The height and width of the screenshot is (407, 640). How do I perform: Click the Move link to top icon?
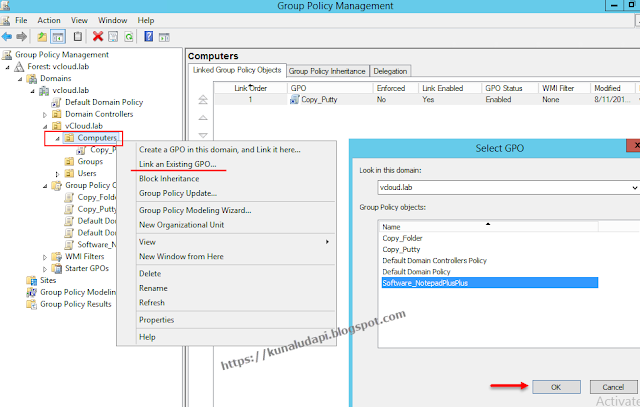tap(203, 99)
